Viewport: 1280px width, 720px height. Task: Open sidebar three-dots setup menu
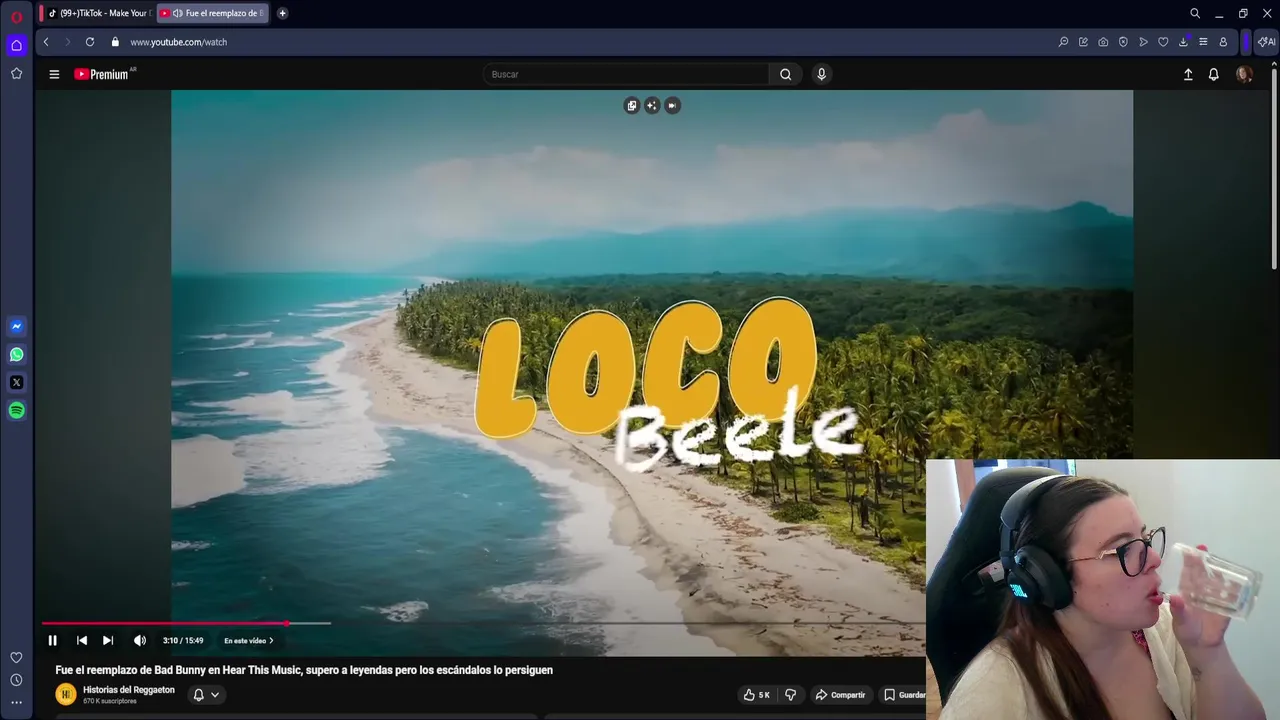click(16, 703)
